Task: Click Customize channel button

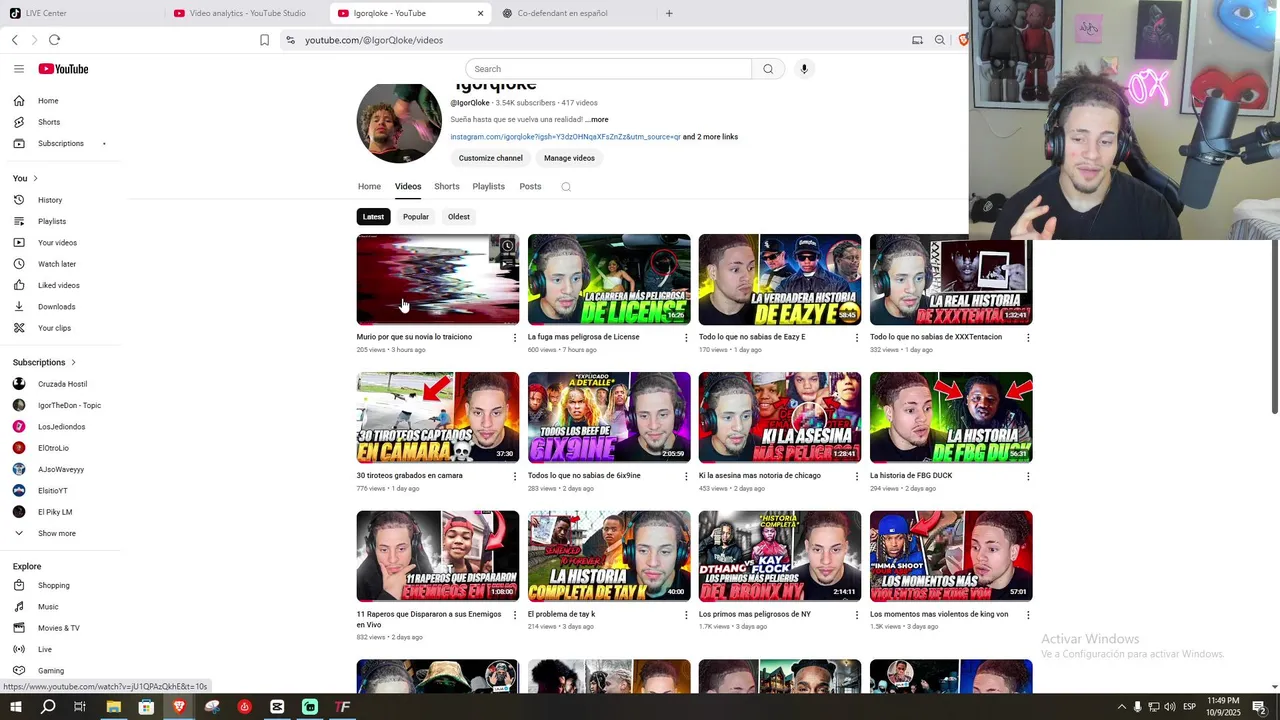Action: pos(490,158)
